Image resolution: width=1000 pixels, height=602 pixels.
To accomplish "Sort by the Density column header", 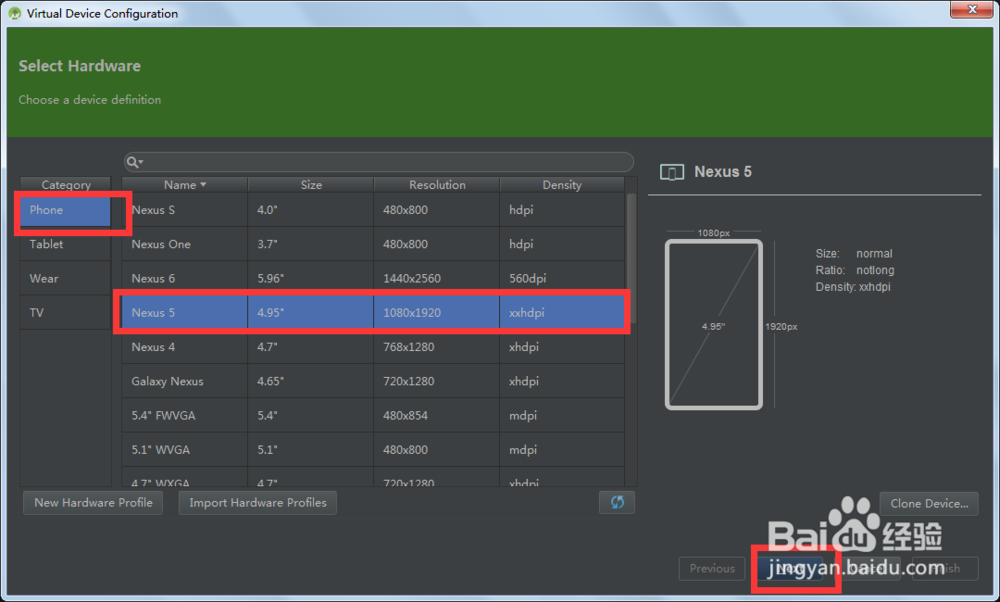I will (562, 185).
